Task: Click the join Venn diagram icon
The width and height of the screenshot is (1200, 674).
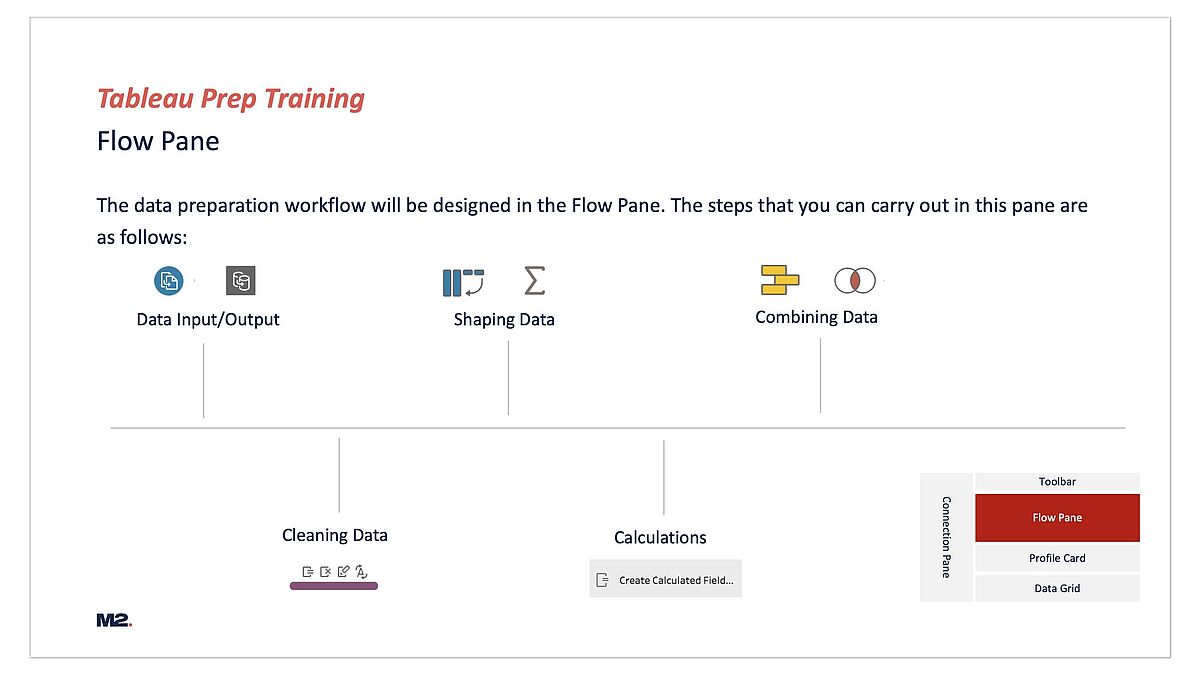Action: 855,281
